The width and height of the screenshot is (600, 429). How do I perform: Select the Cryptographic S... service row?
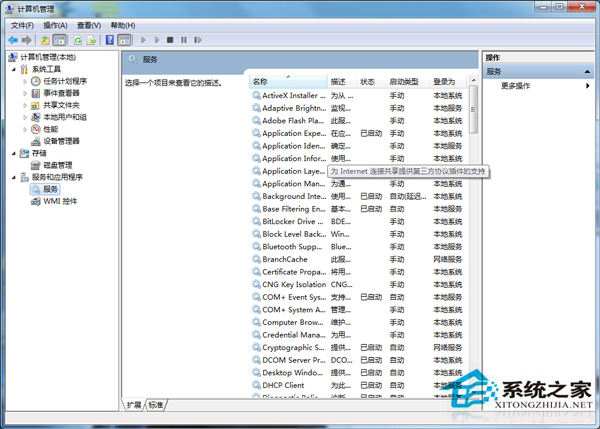point(359,347)
